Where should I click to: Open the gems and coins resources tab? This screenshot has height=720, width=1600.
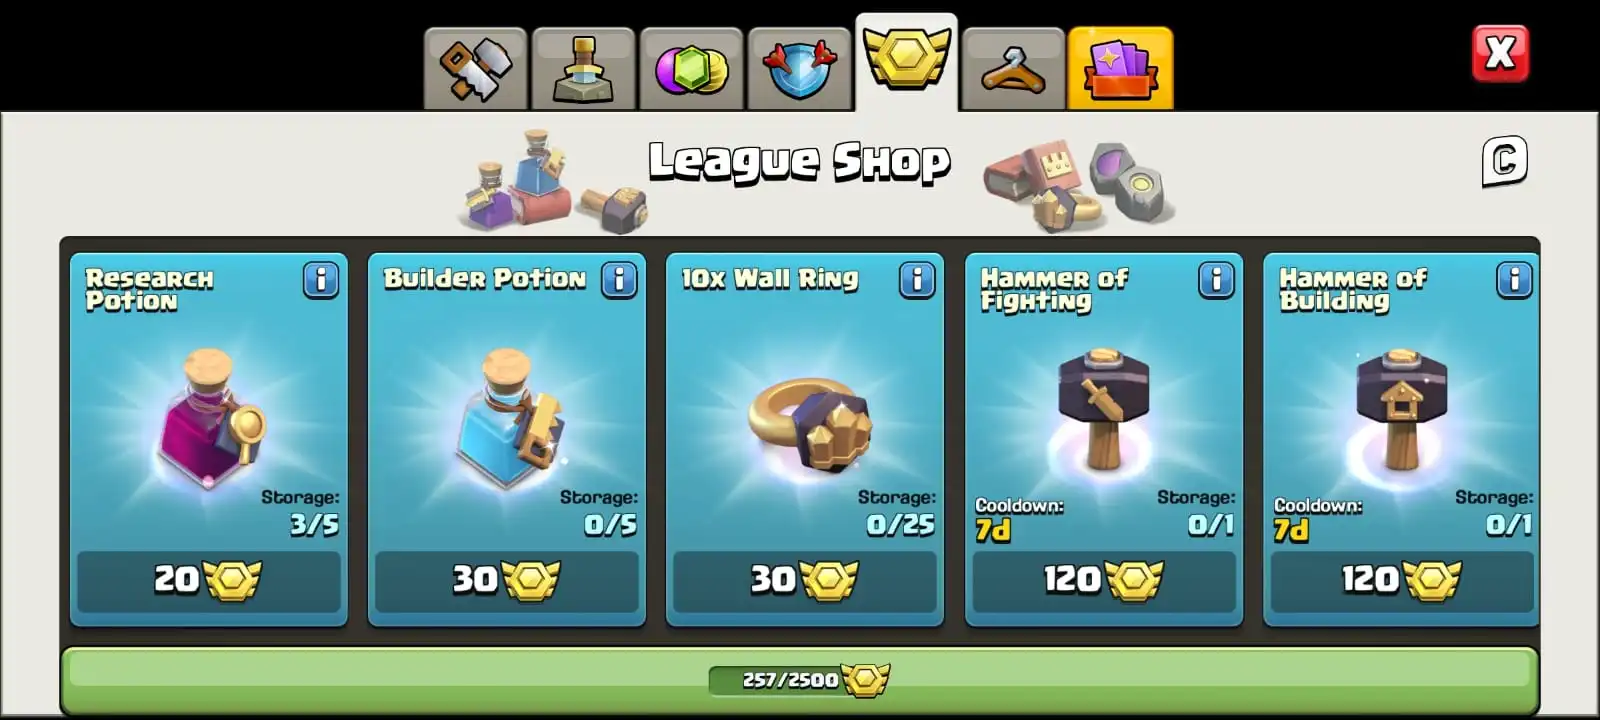691,68
